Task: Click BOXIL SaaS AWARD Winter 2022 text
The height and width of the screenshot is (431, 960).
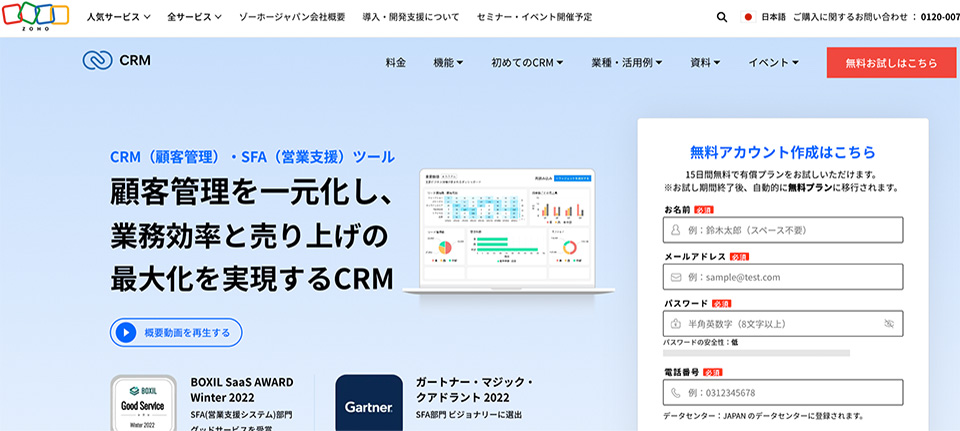Action: pyautogui.click(x=242, y=389)
